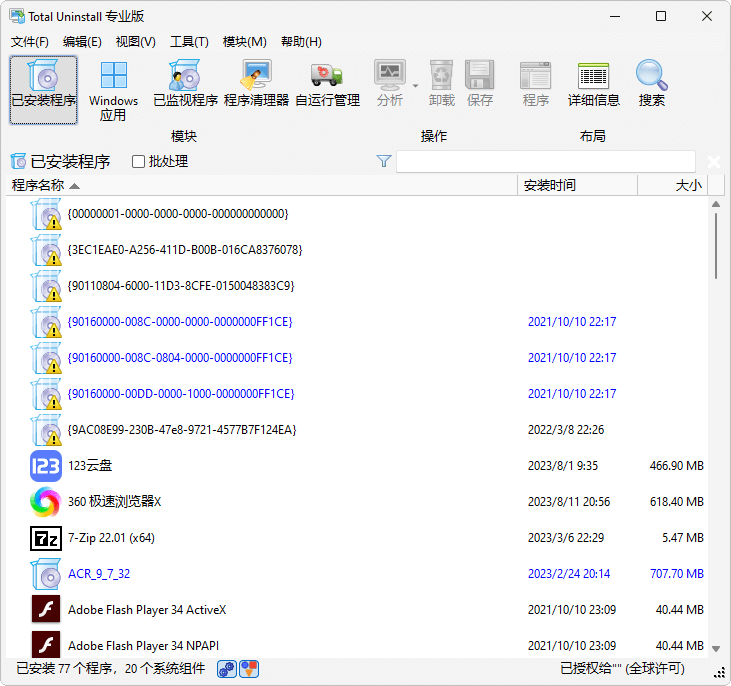The height and width of the screenshot is (686, 731).
Task: Click list scrollbar down arrow
Action: [x=716, y=649]
